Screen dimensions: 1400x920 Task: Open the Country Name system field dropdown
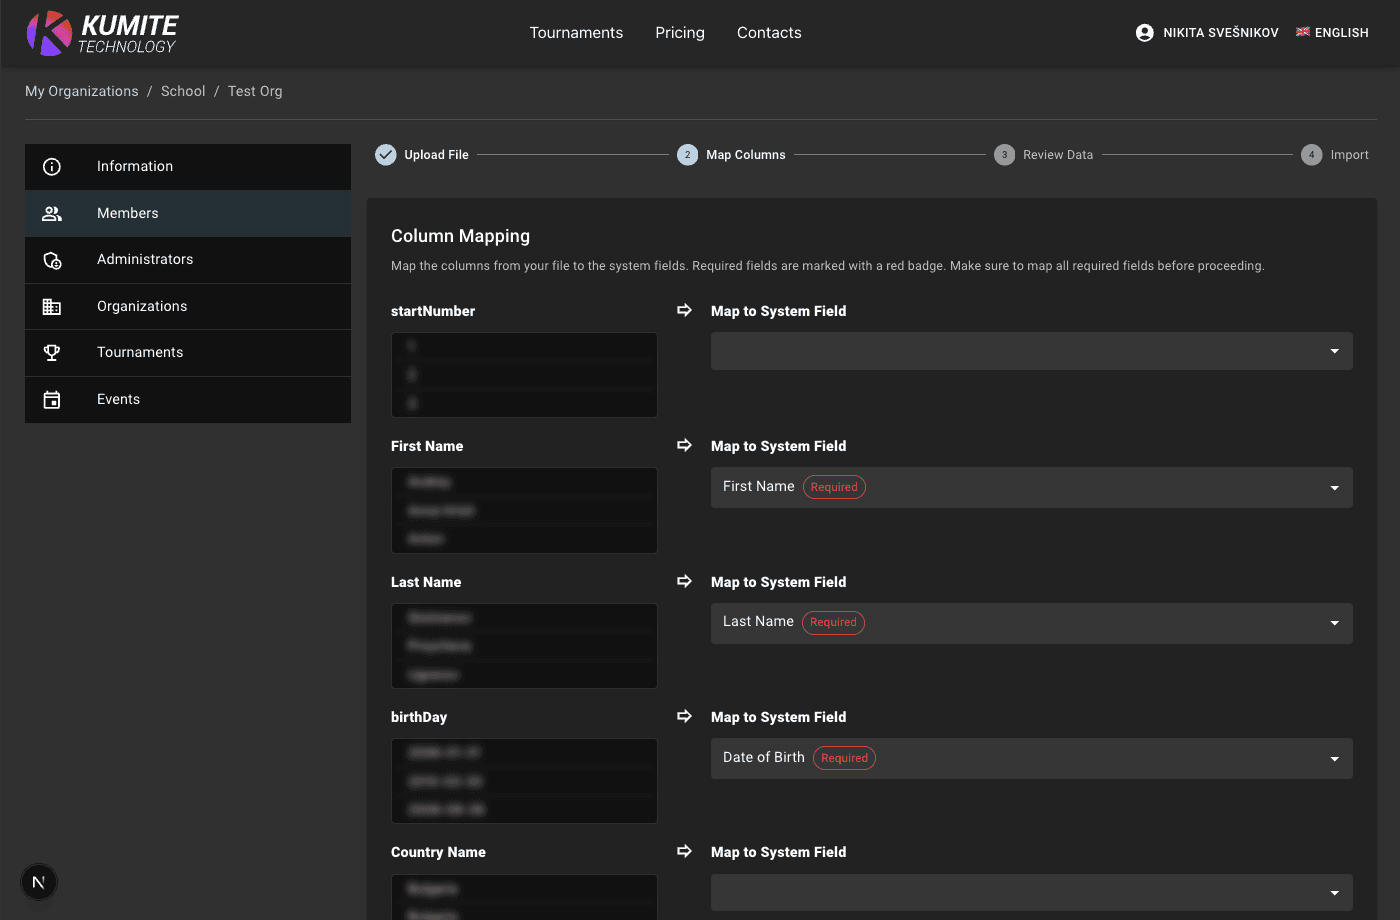pos(1031,892)
